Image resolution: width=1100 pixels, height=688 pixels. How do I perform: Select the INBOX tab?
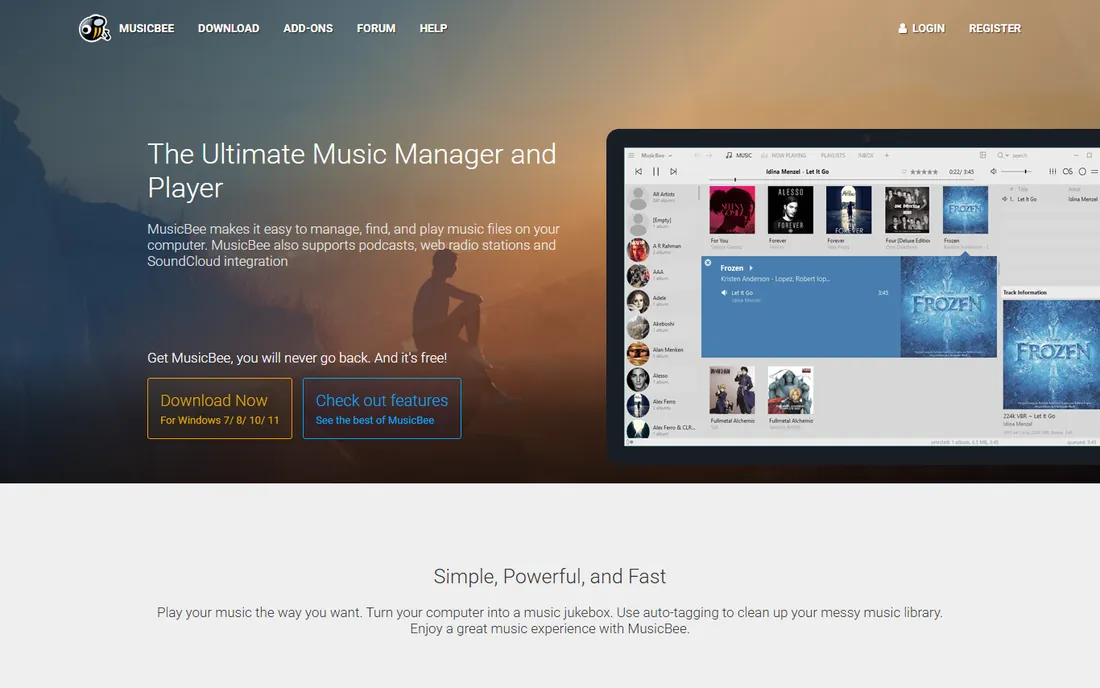(x=866, y=155)
